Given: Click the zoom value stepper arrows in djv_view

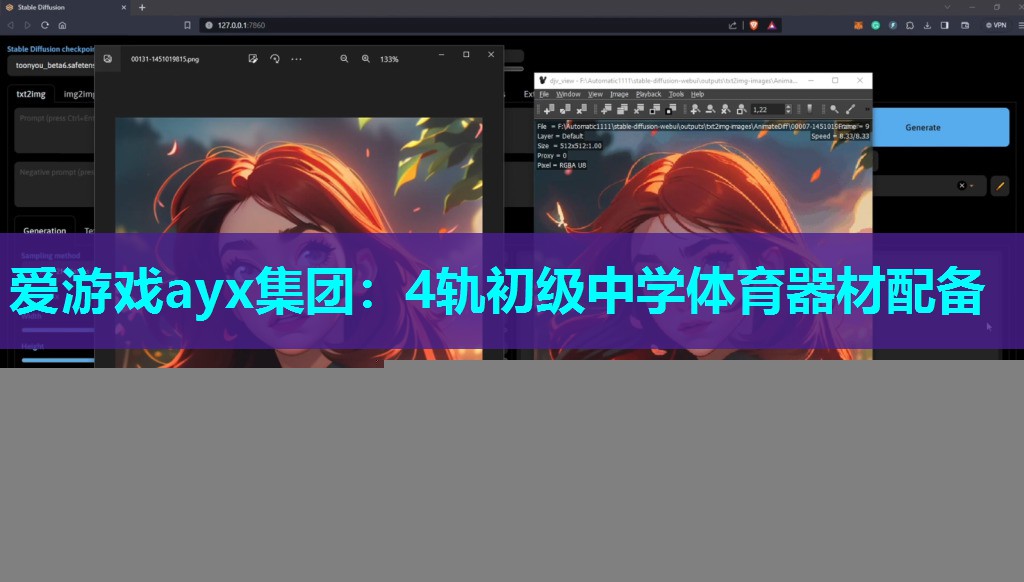Looking at the screenshot, I should pos(788,109).
